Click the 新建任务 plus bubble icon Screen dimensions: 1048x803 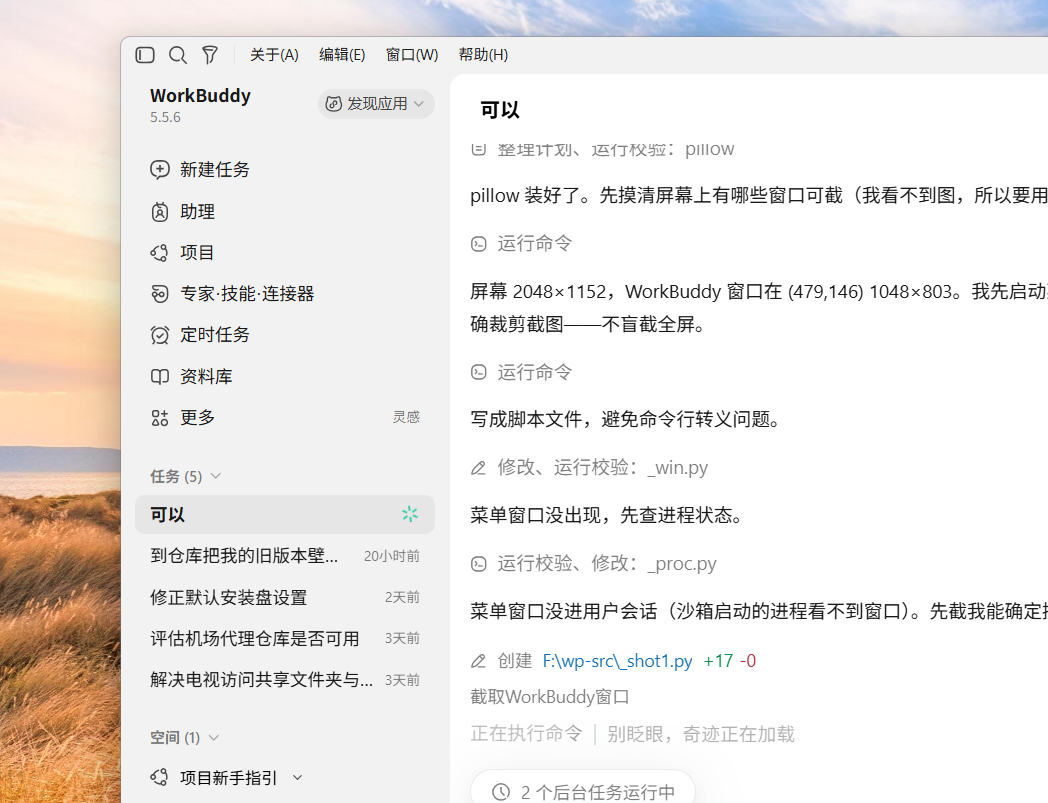(160, 170)
